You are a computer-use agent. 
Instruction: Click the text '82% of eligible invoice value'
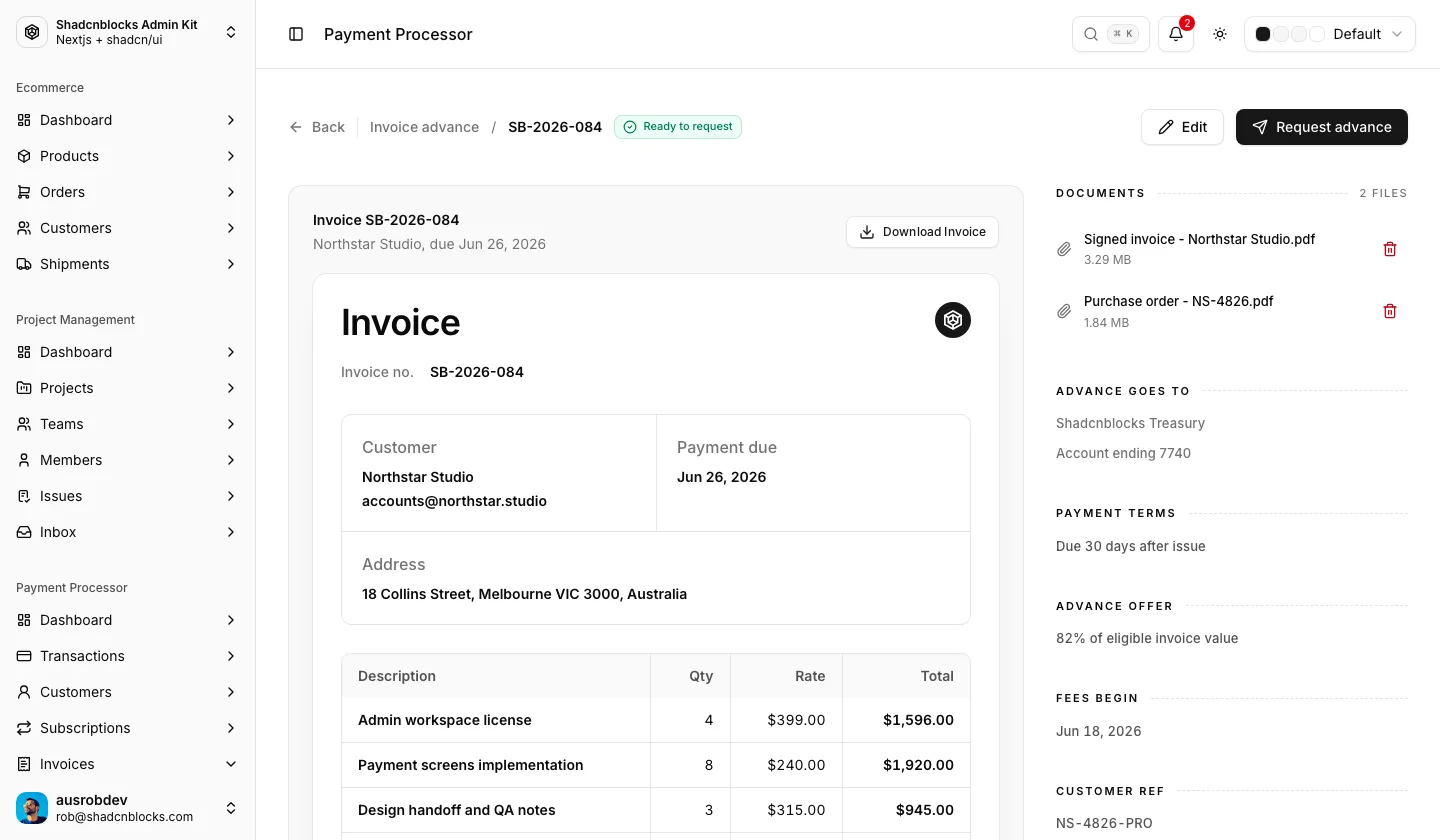1147,638
